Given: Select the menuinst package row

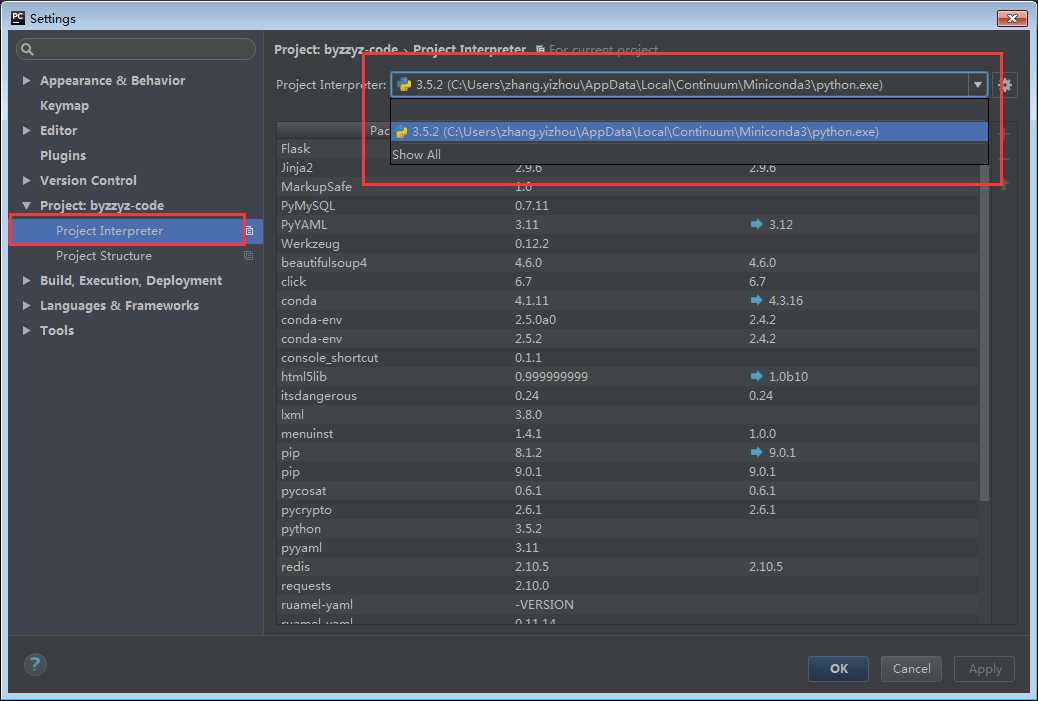Looking at the screenshot, I should pyautogui.click(x=628, y=434).
